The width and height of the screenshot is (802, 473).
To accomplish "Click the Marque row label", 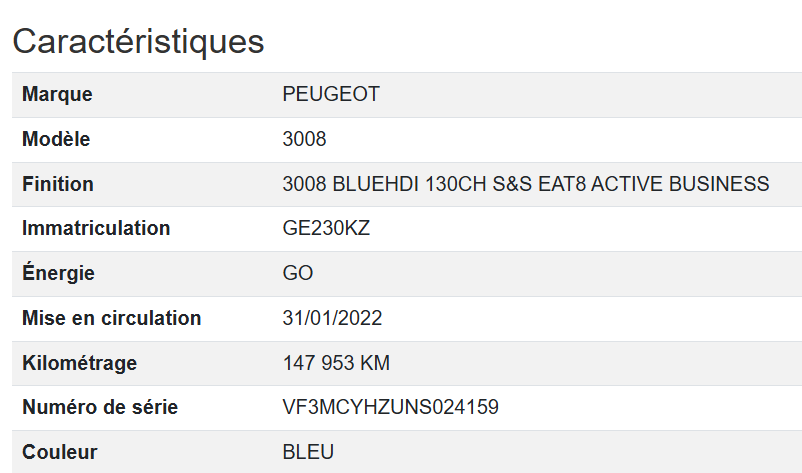I will (57, 95).
